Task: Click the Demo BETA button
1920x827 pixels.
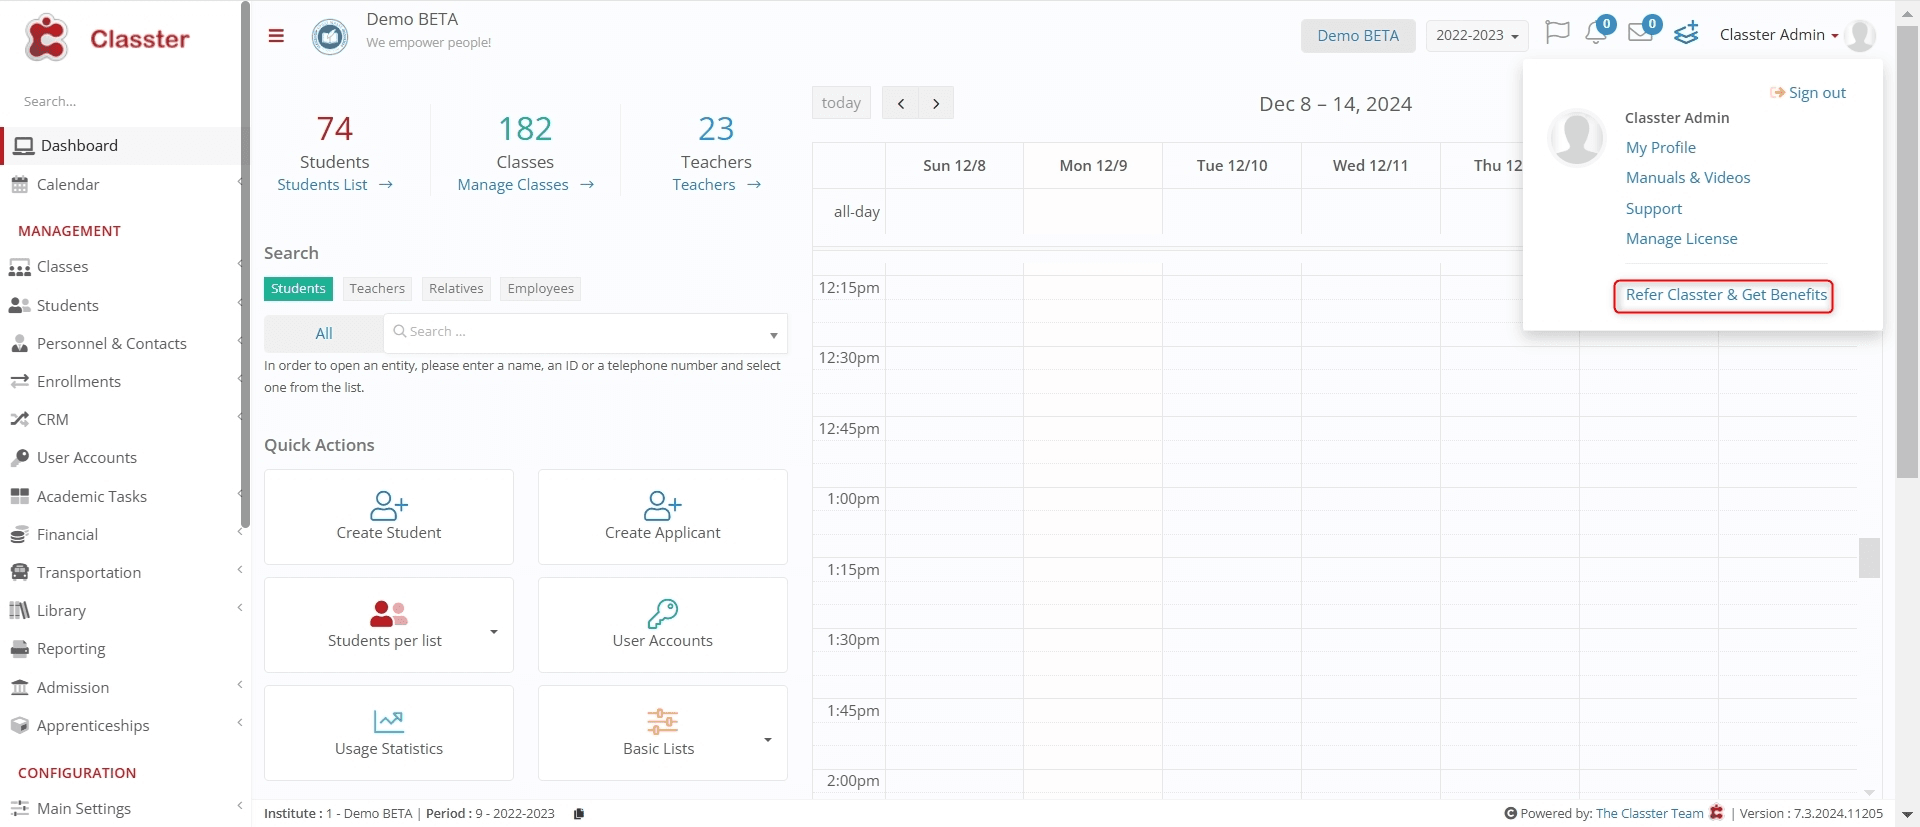Action: click(x=1358, y=36)
